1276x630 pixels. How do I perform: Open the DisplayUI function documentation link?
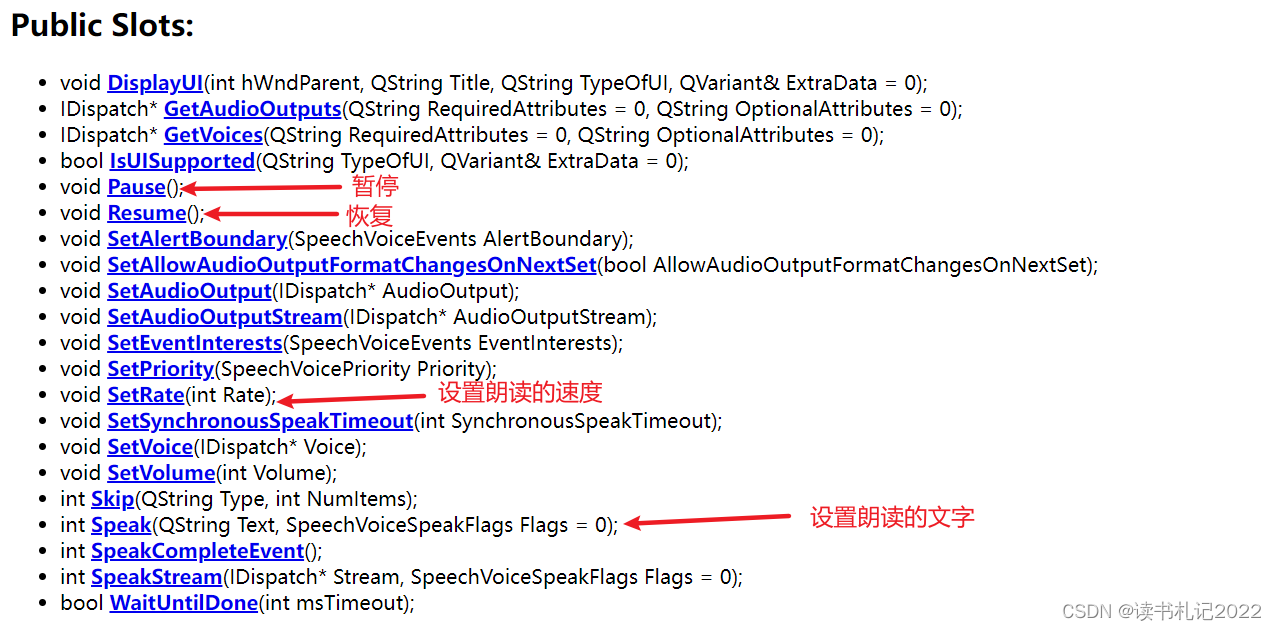pos(154,82)
